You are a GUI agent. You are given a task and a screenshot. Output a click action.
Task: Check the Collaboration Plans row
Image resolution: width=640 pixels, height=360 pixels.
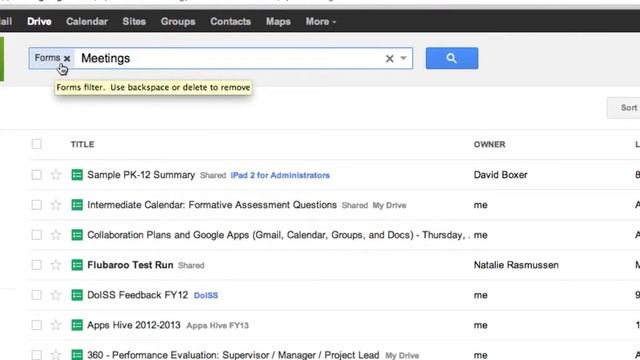pyautogui.click(x=36, y=235)
